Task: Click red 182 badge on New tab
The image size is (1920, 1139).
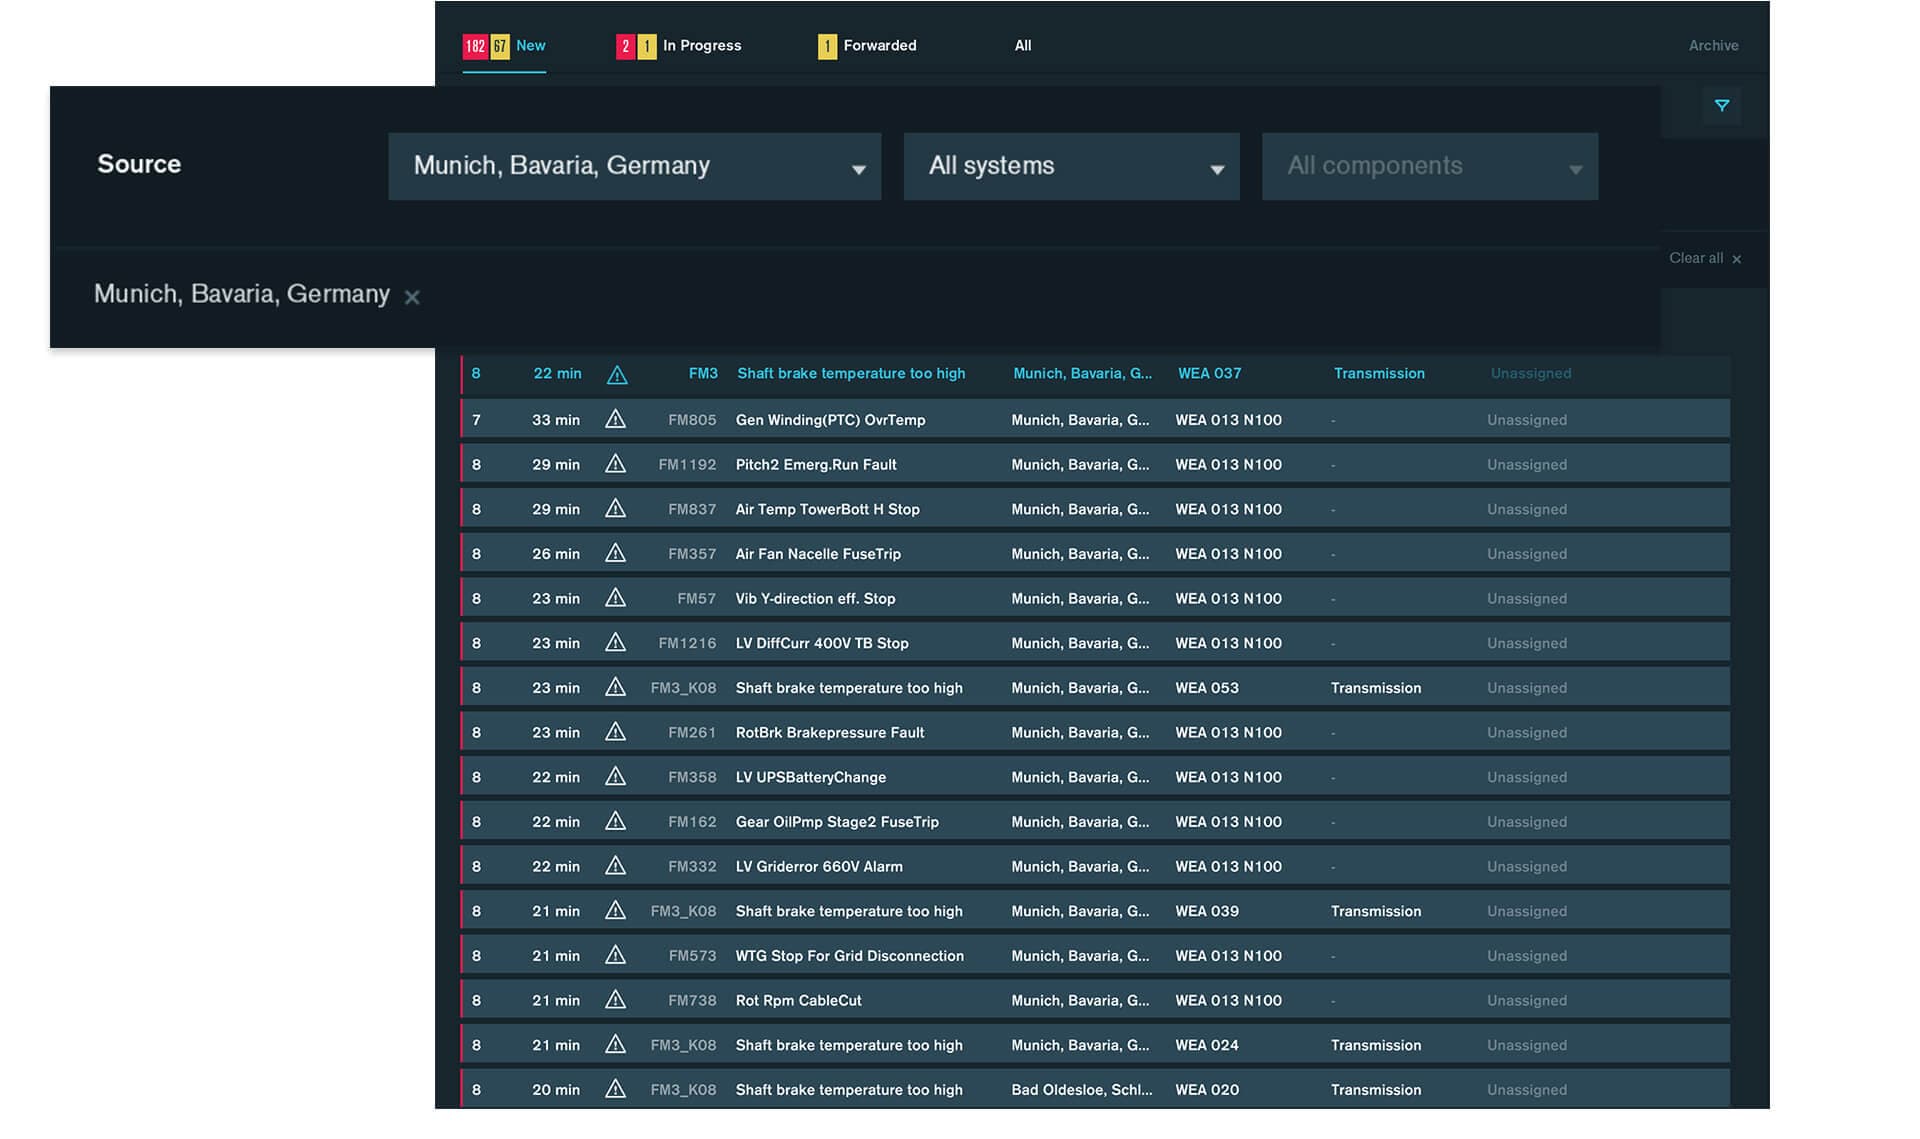Action: 475,46
